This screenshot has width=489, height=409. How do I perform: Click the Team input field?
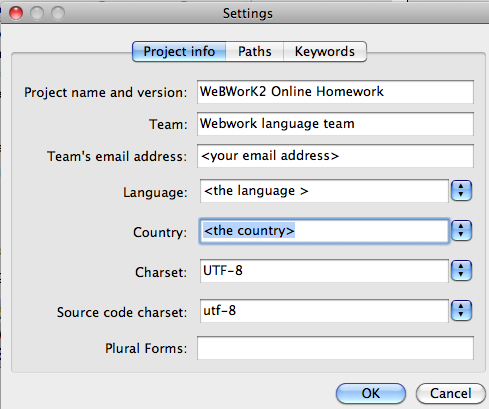(335, 124)
